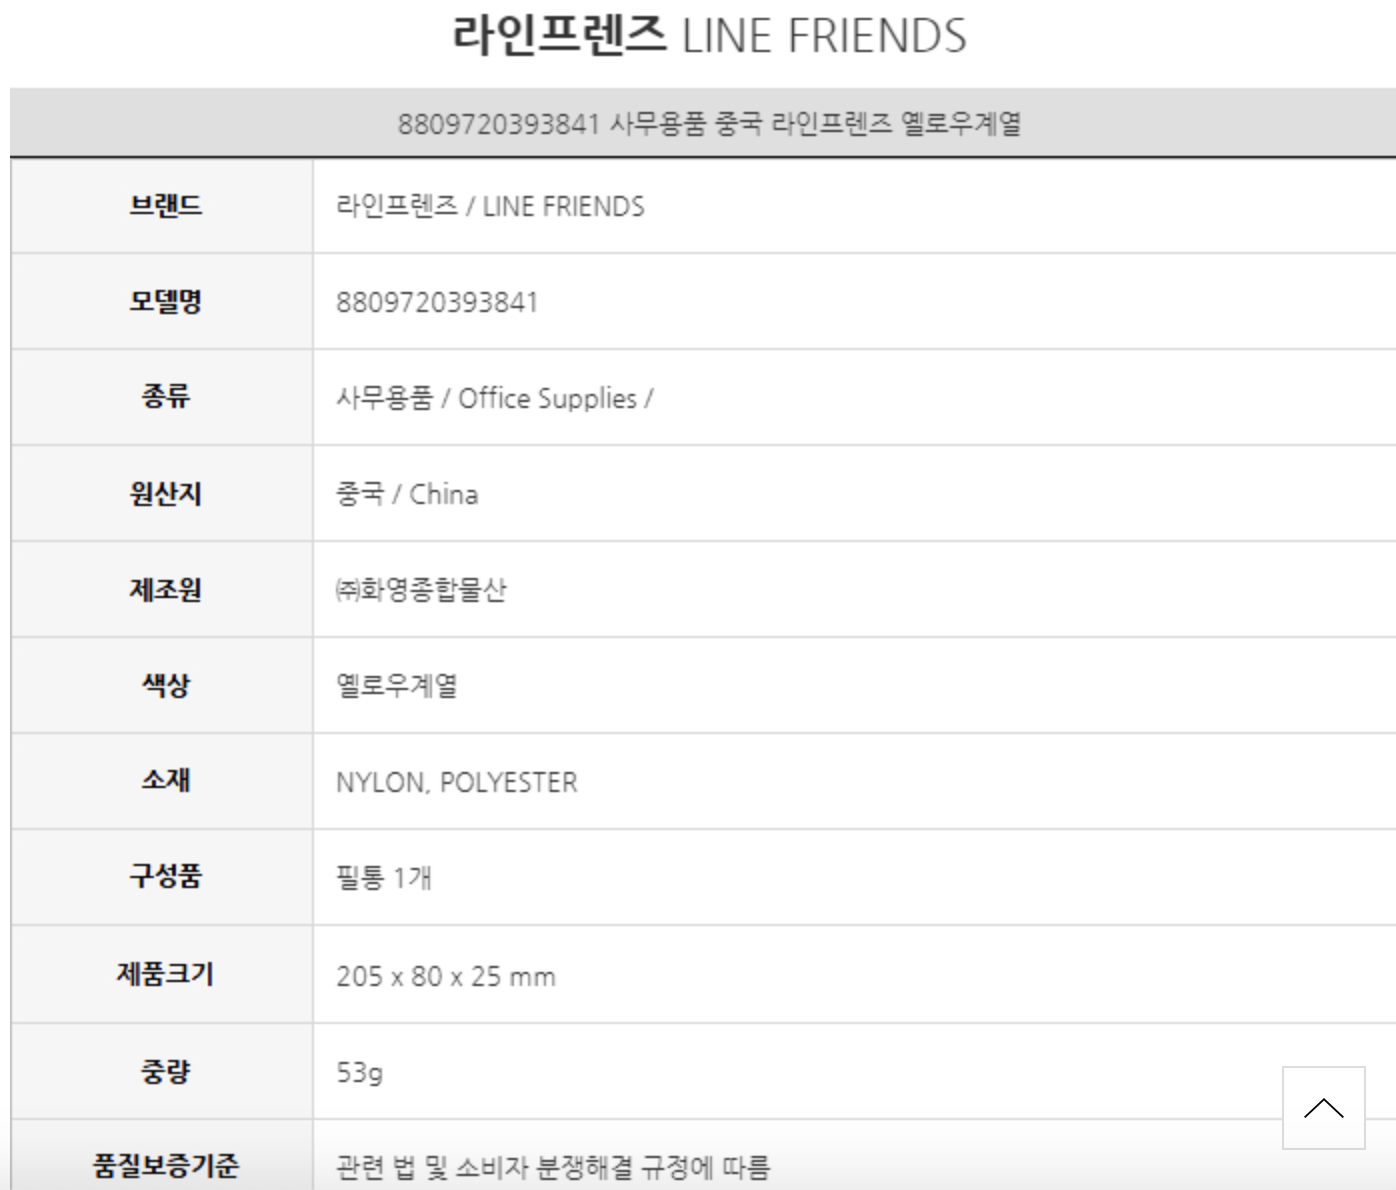Select the 제조원 row label

tap(165, 589)
